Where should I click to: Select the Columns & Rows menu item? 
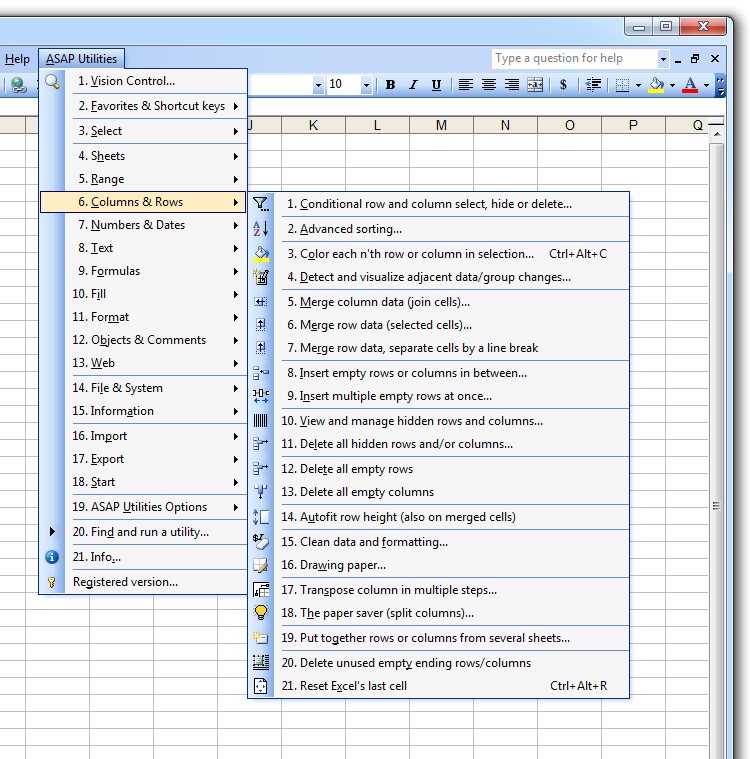tap(143, 202)
